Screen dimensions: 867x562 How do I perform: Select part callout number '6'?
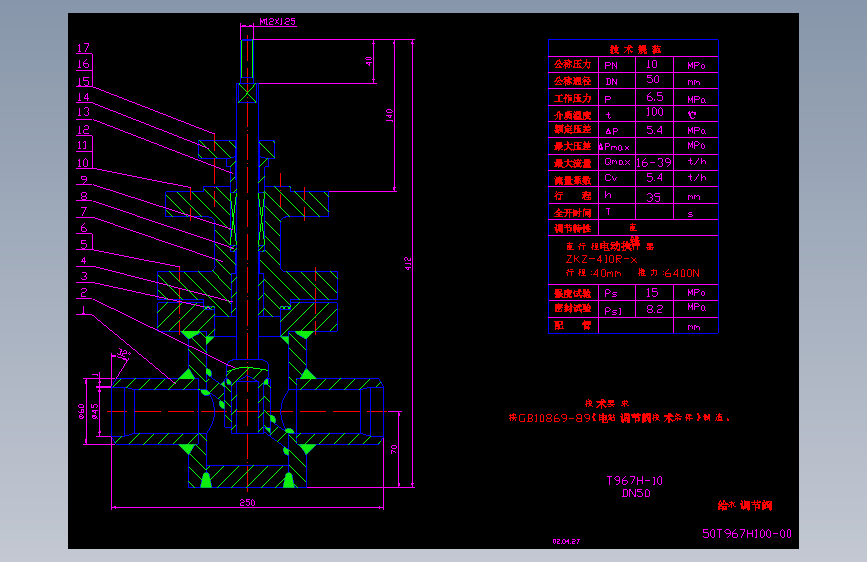[x=84, y=228]
